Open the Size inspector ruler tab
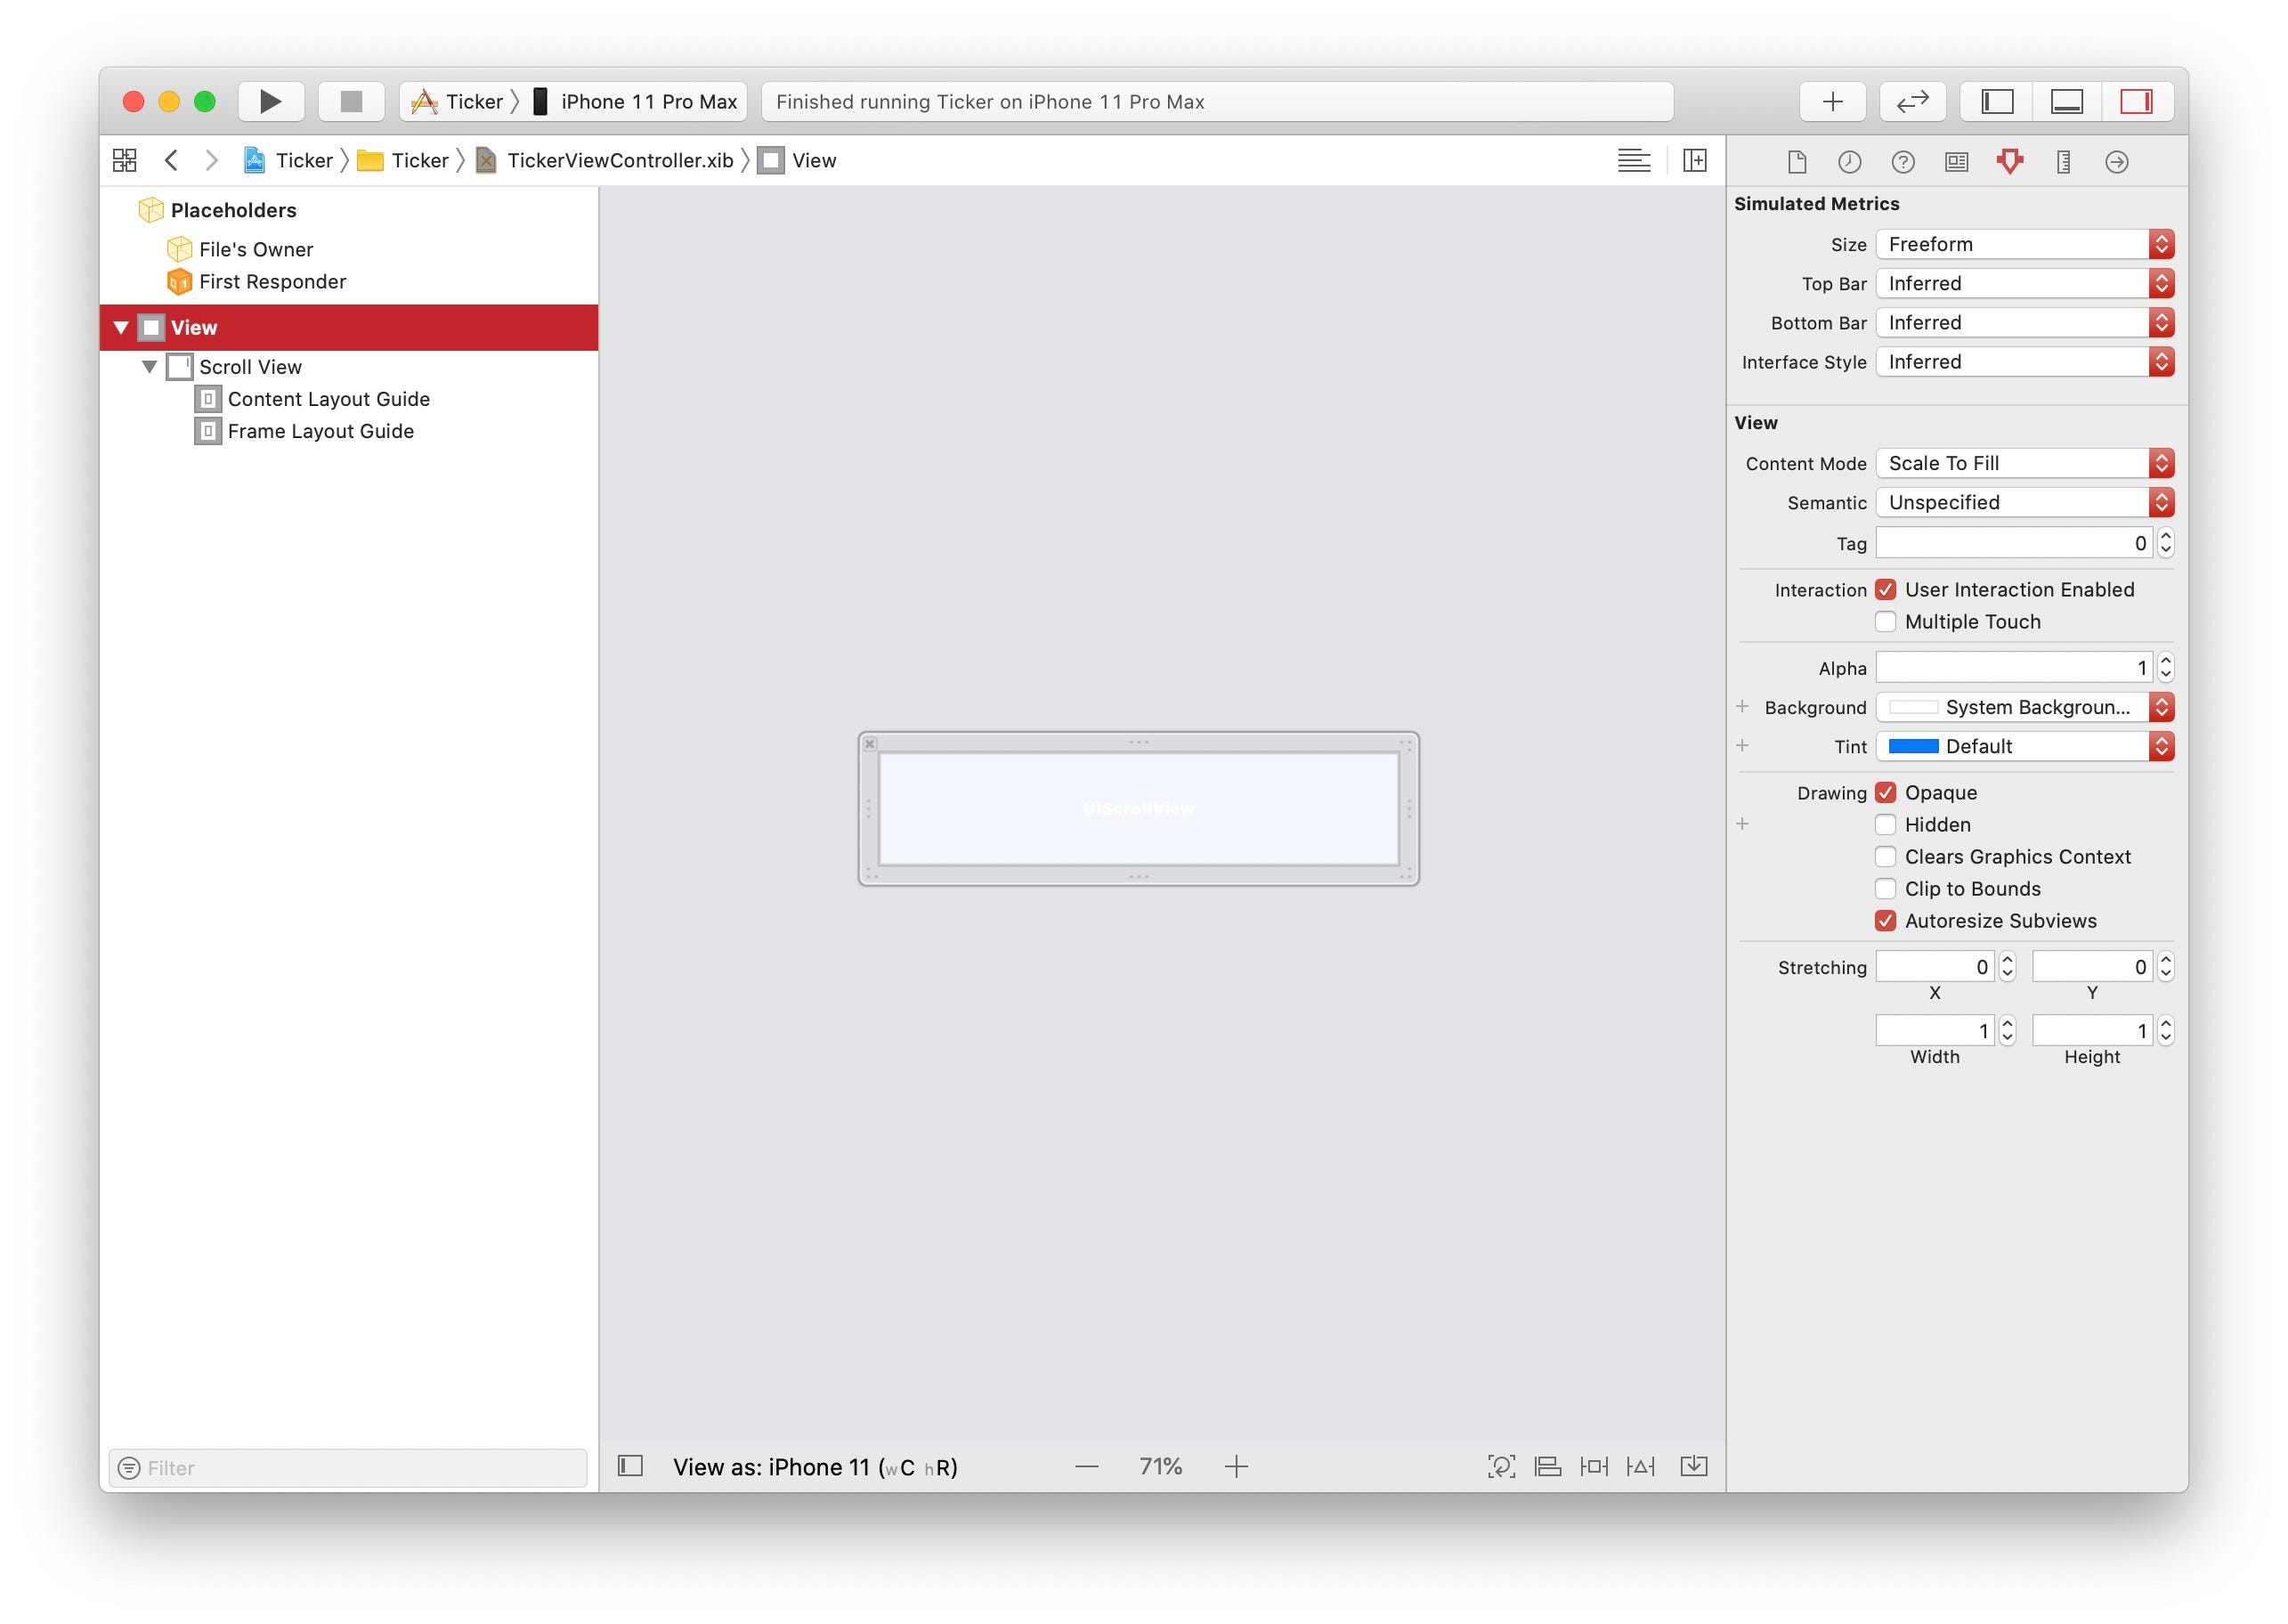 (x=2063, y=161)
